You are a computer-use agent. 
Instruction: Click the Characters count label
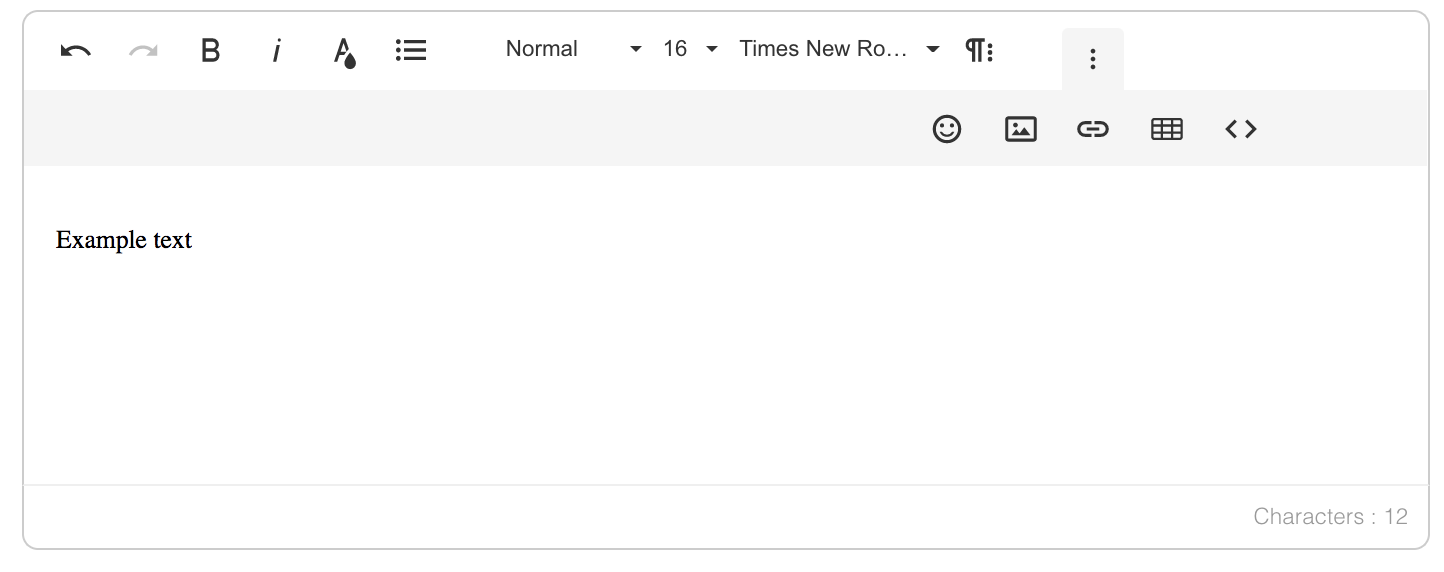(x=1329, y=517)
